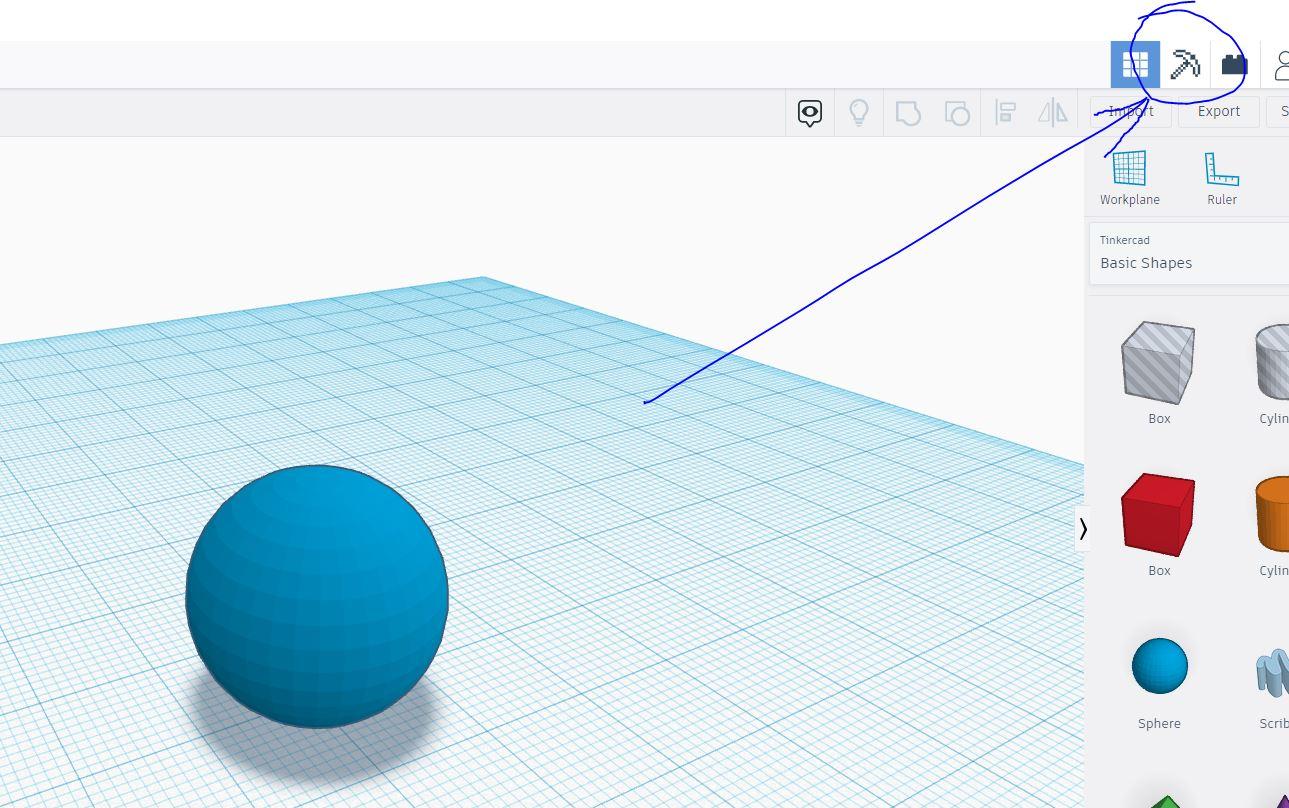
Task: Select the striped hole Box shape
Action: pyautogui.click(x=1157, y=362)
